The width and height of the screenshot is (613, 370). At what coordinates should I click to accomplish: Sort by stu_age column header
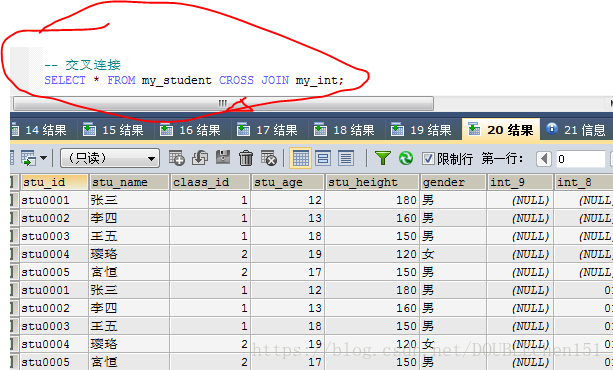pos(287,182)
